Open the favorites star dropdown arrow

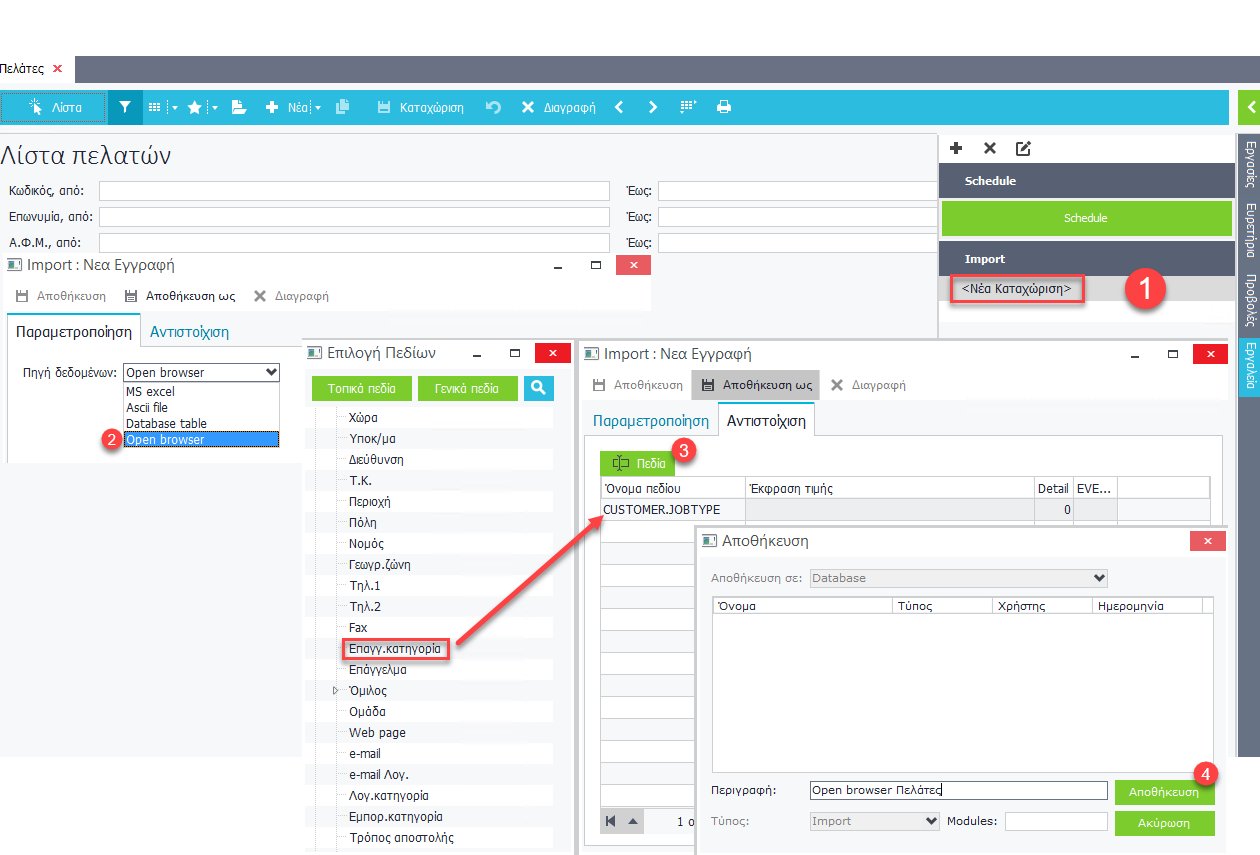(x=214, y=107)
